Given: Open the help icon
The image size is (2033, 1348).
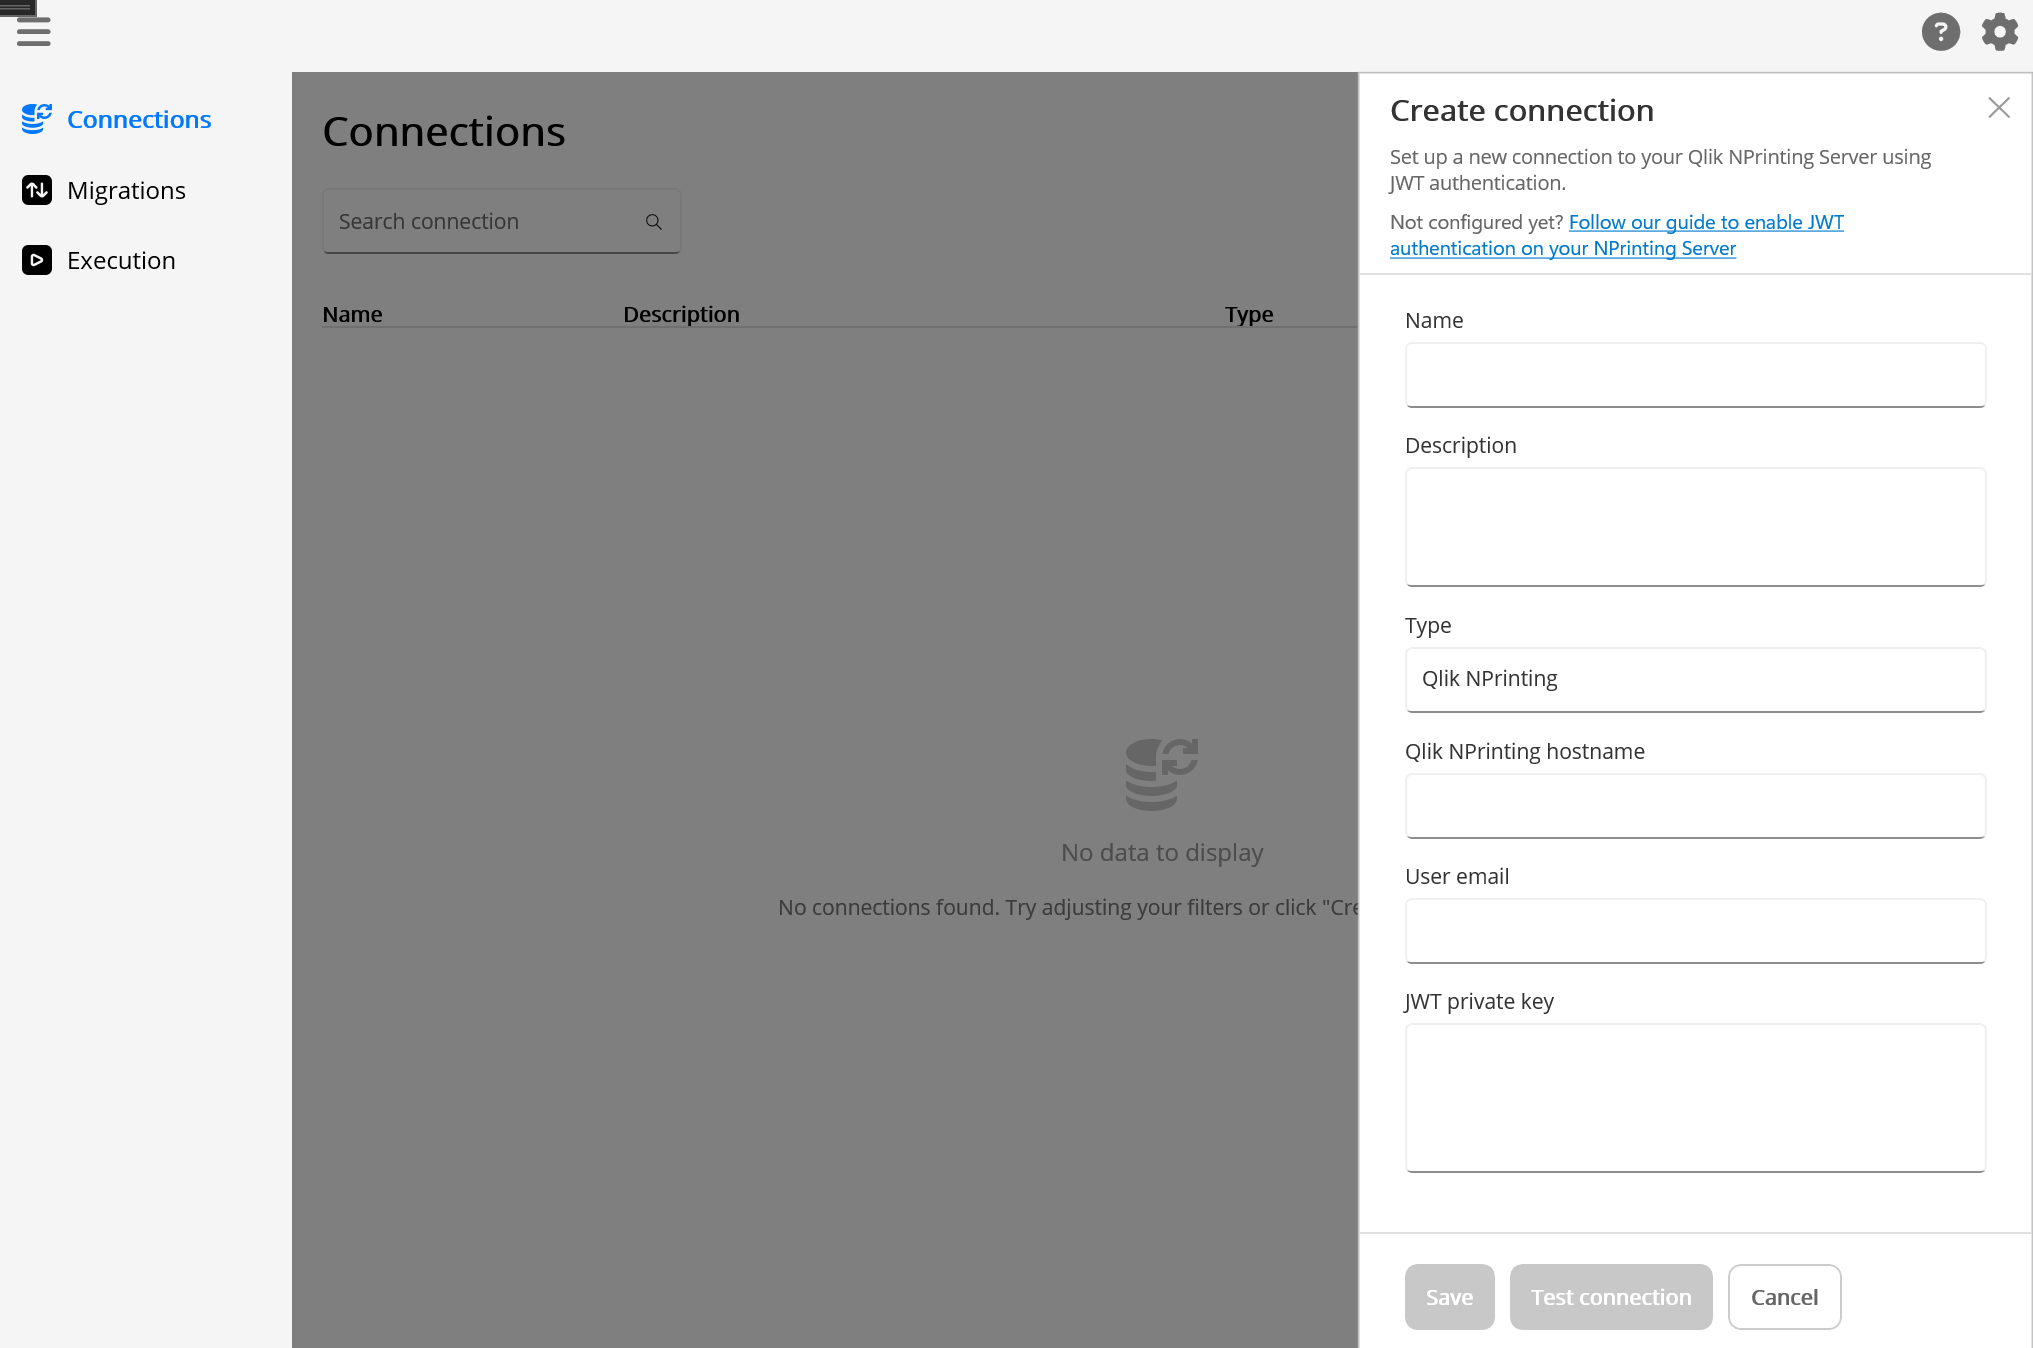Looking at the screenshot, I should coord(1941,31).
